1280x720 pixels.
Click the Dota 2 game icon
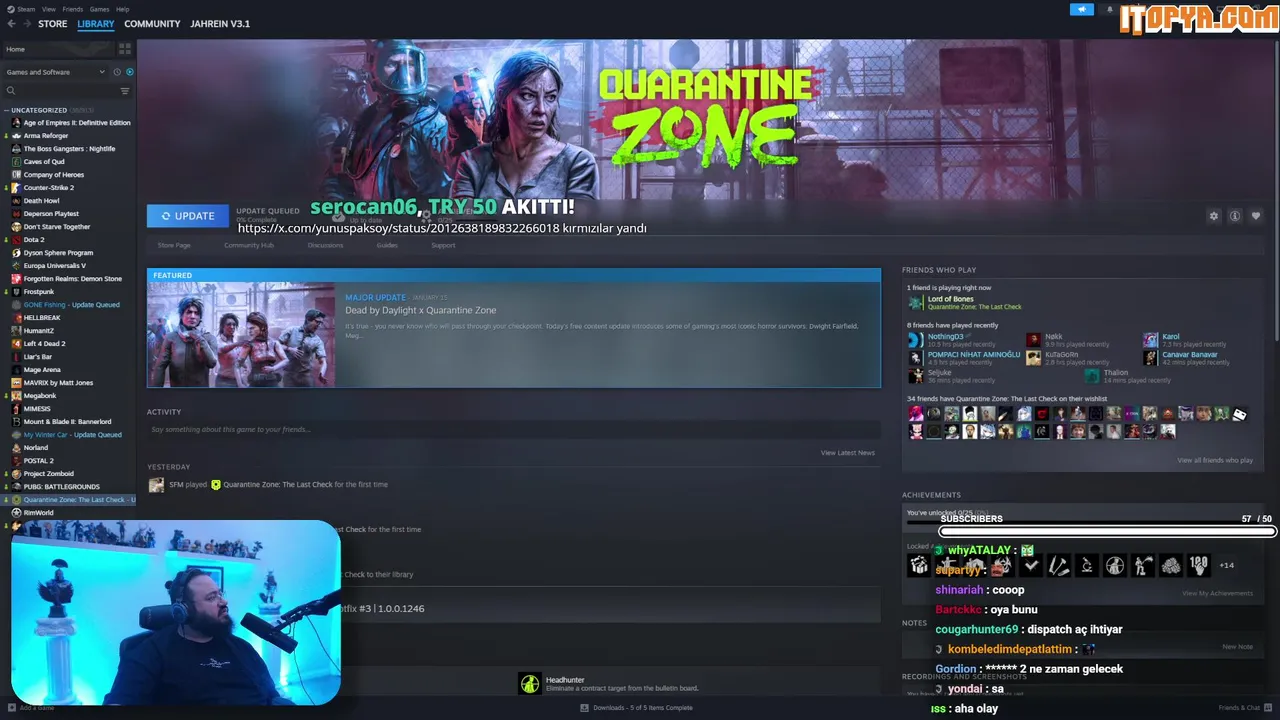click(x=16, y=240)
